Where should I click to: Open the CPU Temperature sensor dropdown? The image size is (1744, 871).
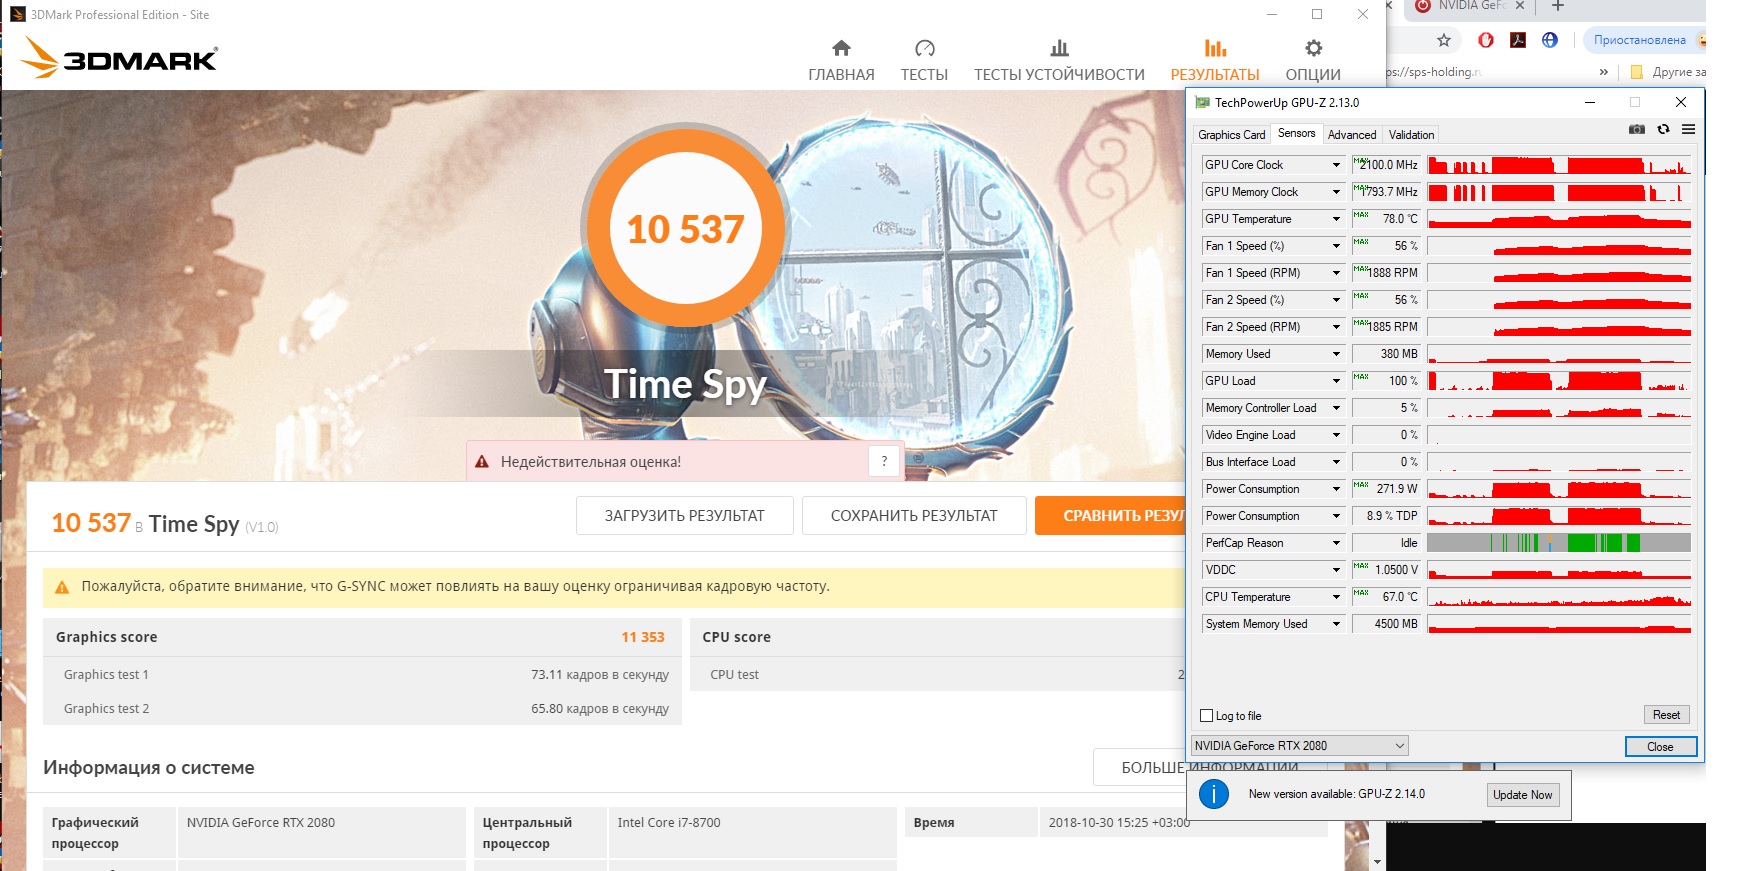click(x=1336, y=597)
